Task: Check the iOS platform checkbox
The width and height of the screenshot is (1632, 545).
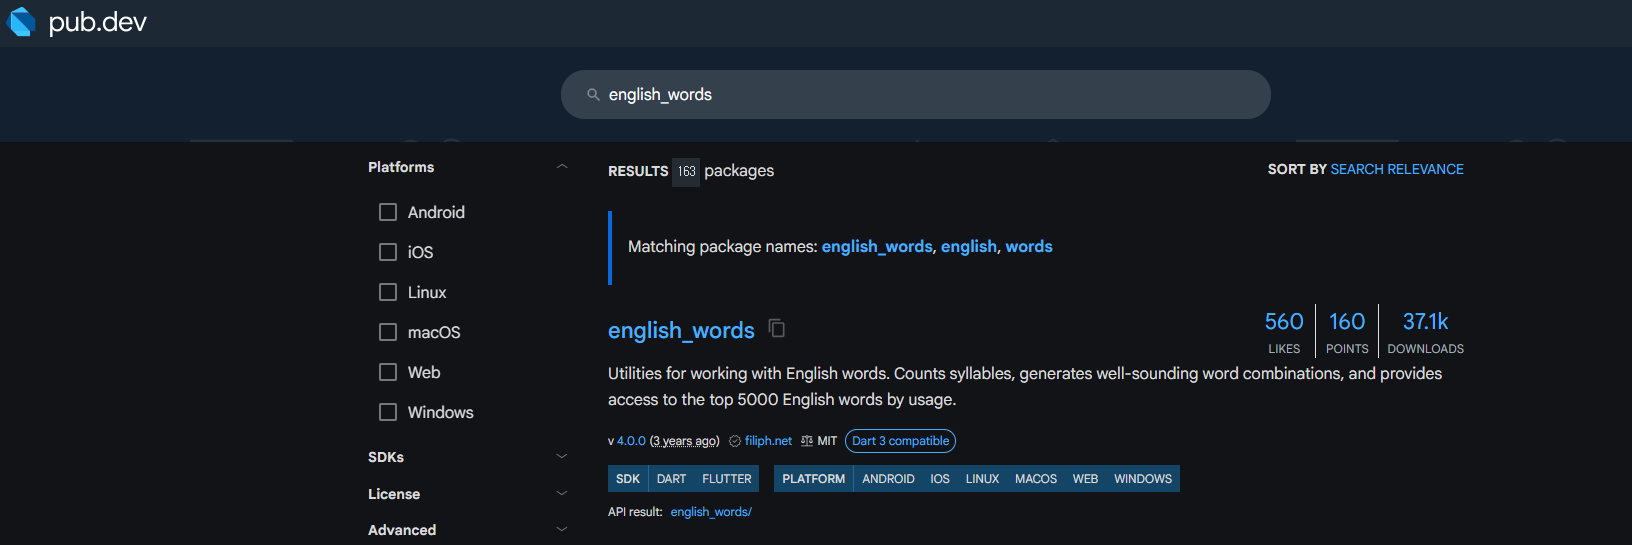Action: (x=388, y=252)
